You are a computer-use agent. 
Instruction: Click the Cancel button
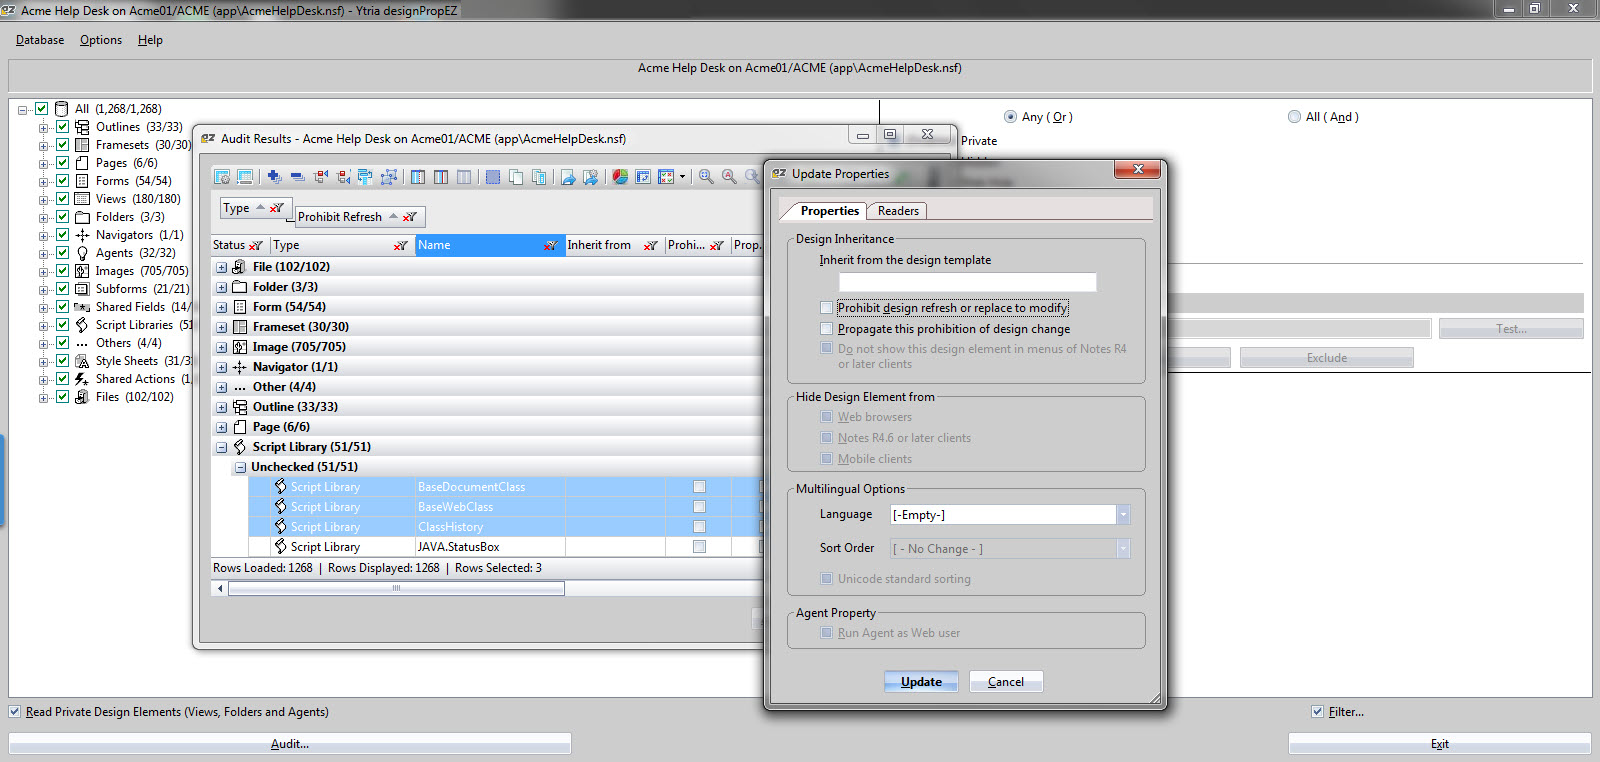pyautogui.click(x=1006, y=682)
